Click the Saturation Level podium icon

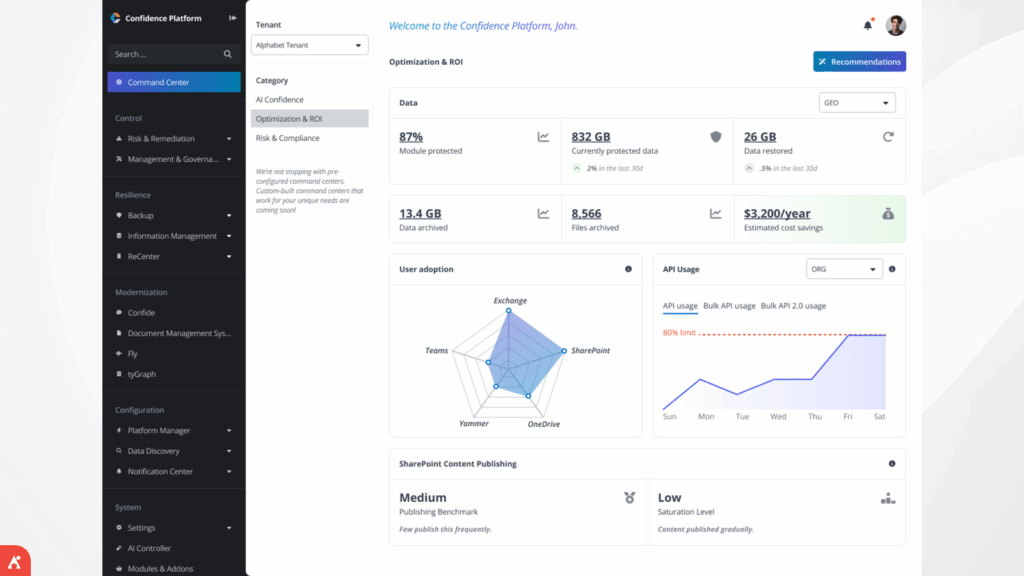coord(888,499)
